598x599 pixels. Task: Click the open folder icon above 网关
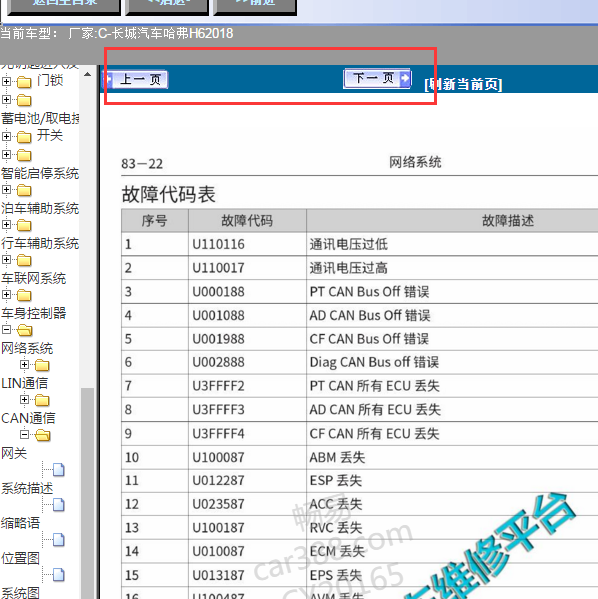42,435
